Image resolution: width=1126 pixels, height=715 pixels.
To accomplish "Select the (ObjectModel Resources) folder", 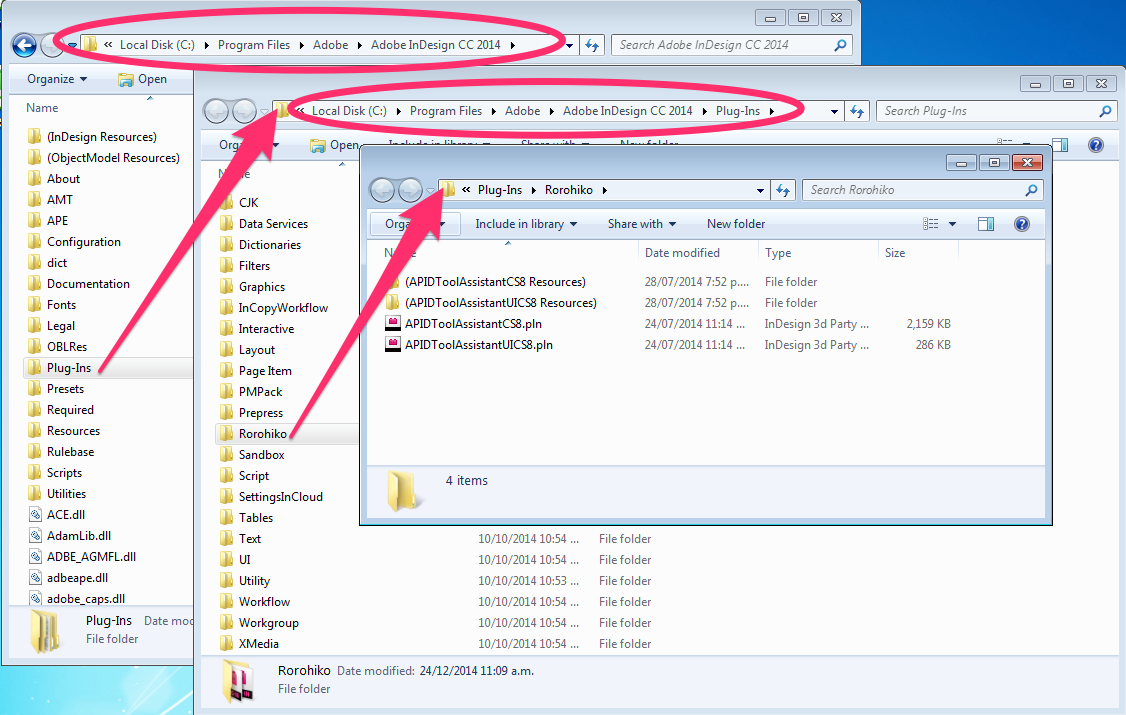I will (x=113, y=158).
